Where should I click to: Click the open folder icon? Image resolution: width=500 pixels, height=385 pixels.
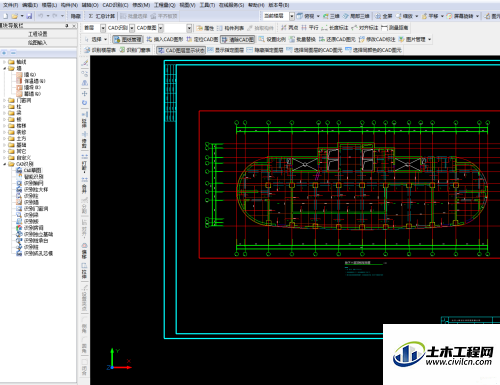pos(14,16)
